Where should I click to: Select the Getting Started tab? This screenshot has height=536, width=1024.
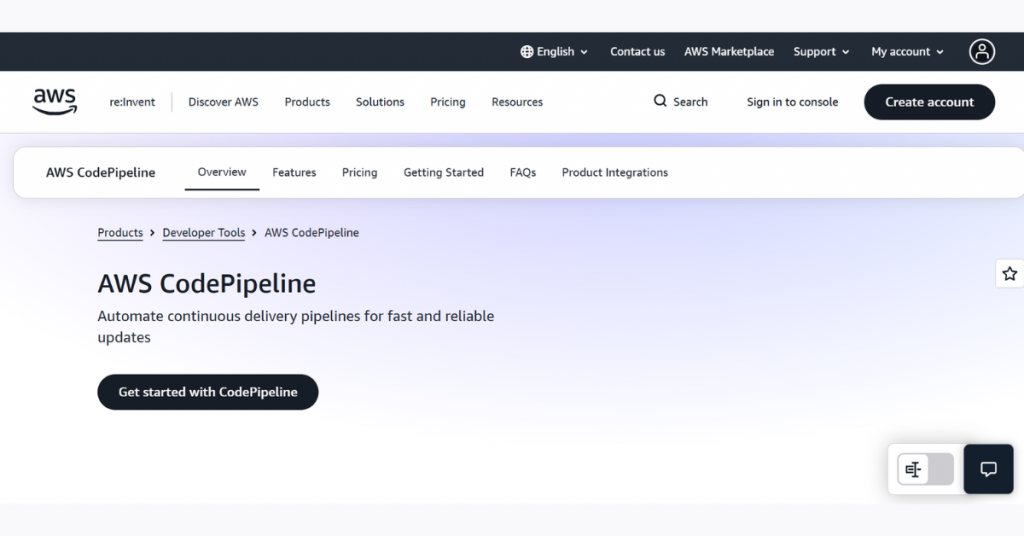click(x=443, y=172)
